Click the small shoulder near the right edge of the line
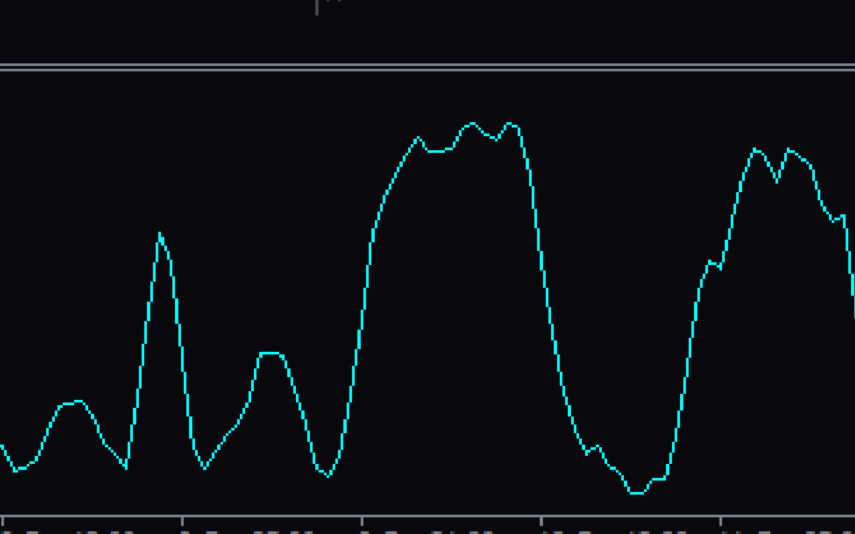Screen dimensions: 855x534 click(838, 218)
